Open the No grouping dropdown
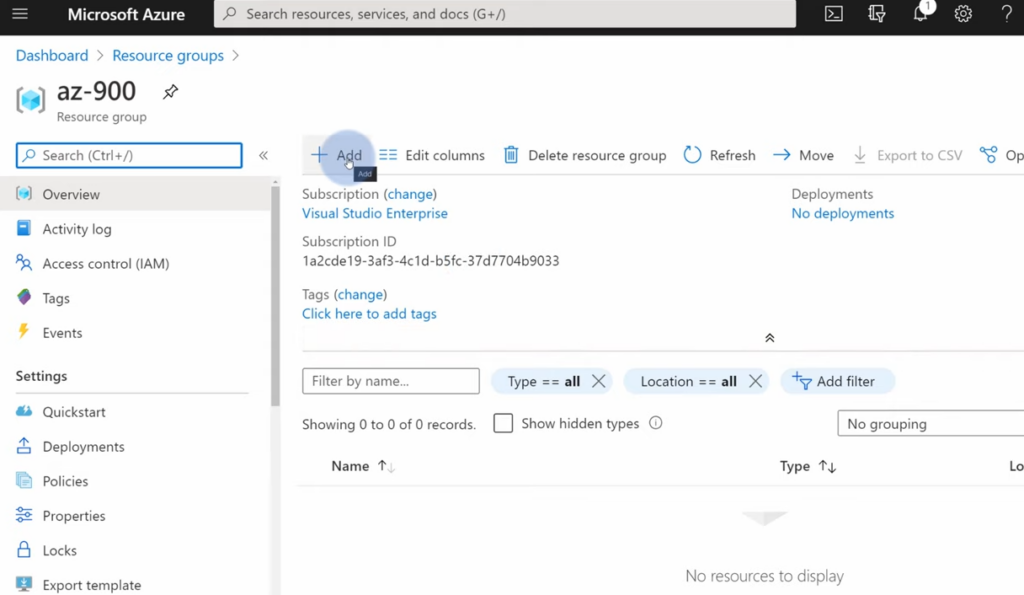The height and width of the screenshot is (595, 1024). 930,424
